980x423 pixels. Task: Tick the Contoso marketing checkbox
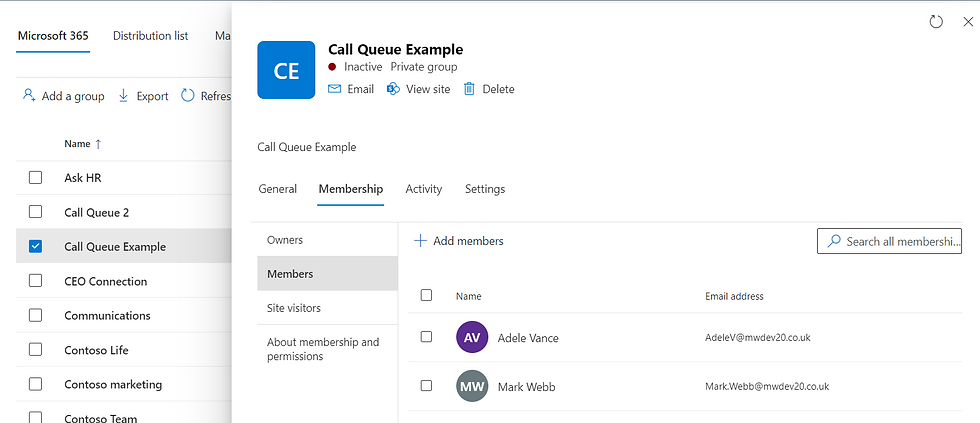[x=36, y=384]
